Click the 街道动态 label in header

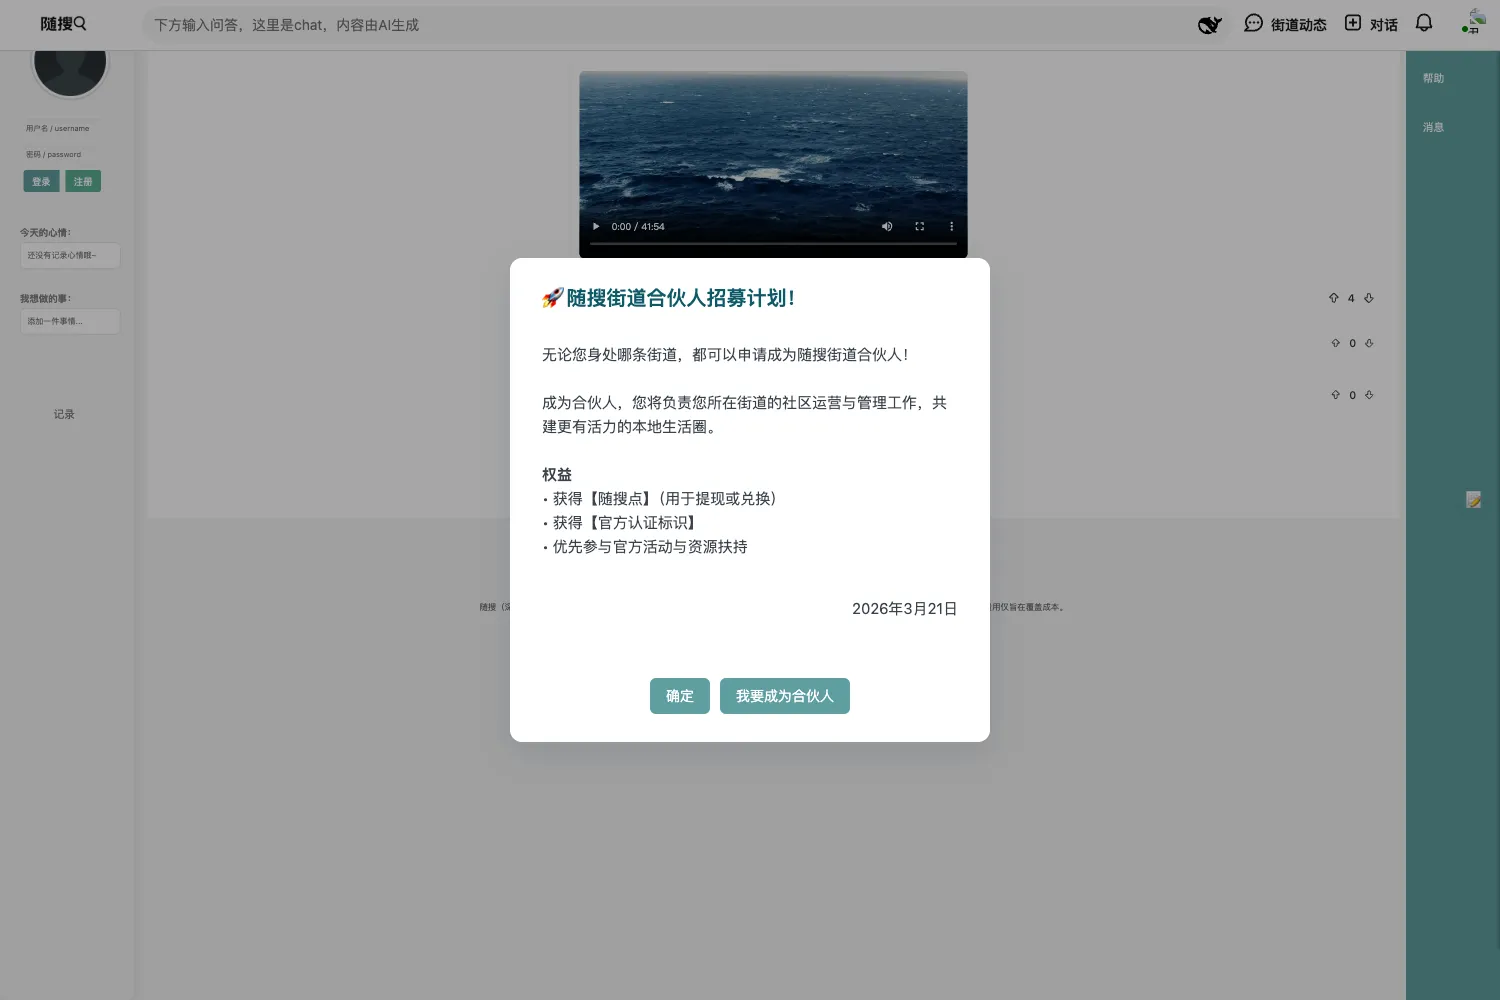tap(1298, 25)
